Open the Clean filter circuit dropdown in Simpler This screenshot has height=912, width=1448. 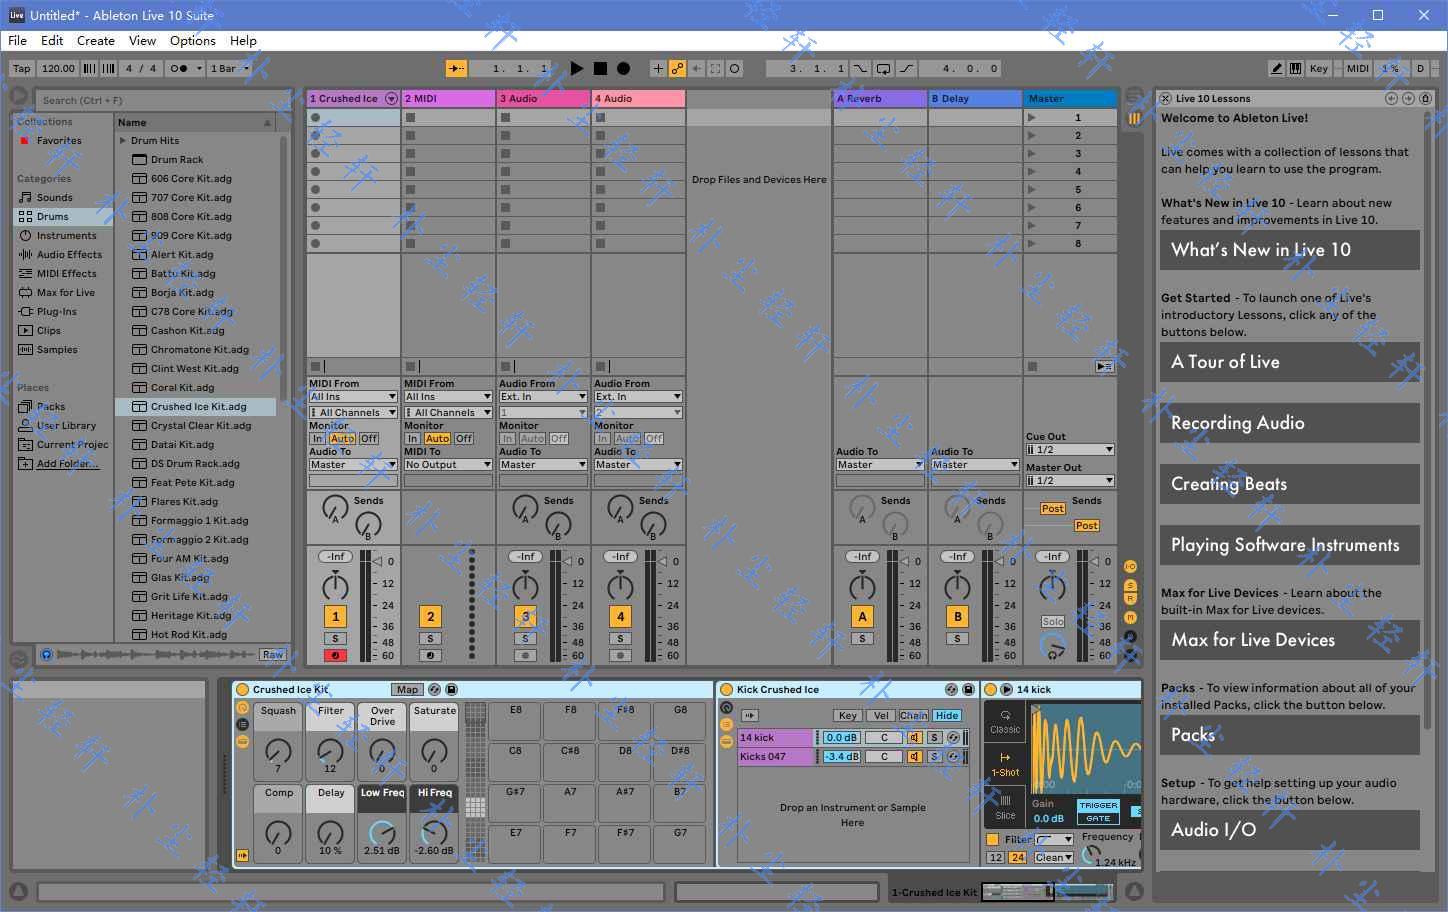click(1052, 857)
